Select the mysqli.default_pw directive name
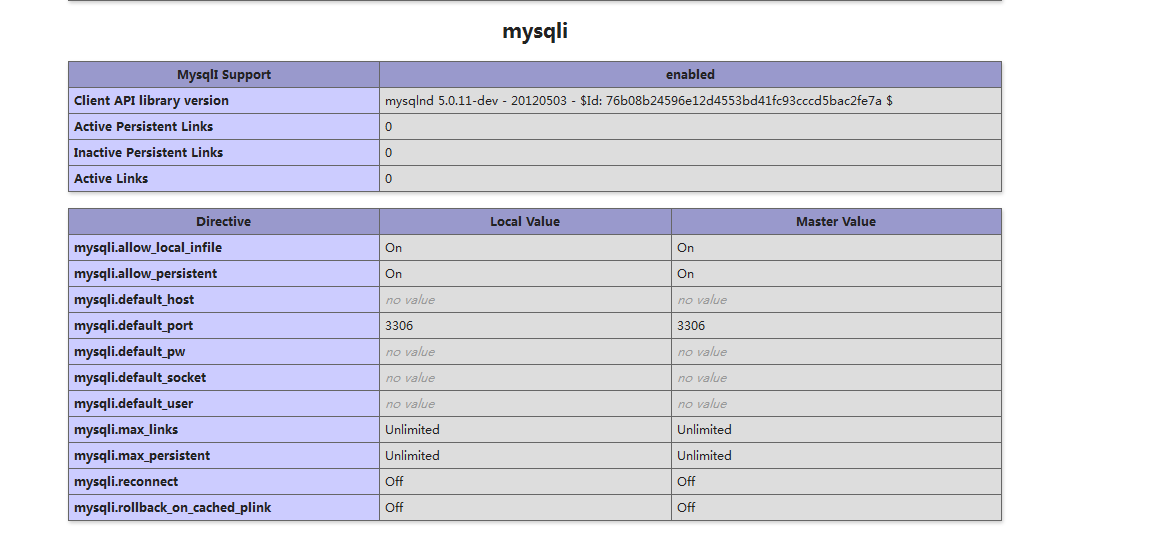The image size is (1151, 537). [x=130, y=352]
